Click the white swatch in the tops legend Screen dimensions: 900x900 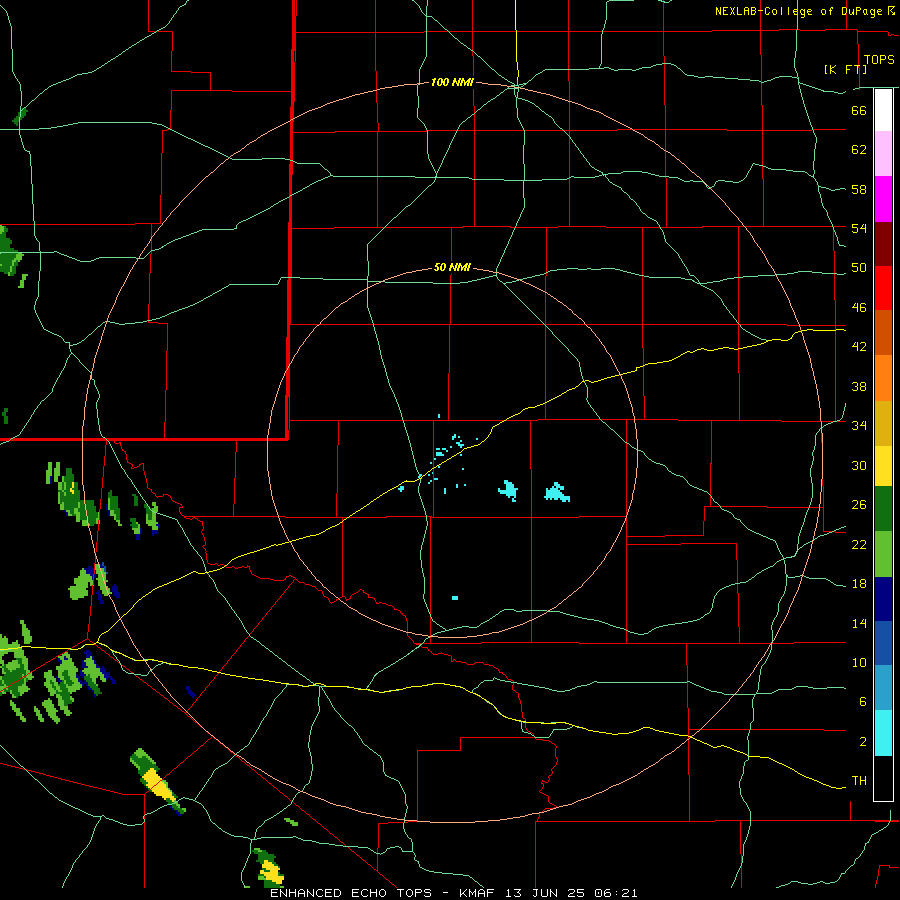[883, 110]
